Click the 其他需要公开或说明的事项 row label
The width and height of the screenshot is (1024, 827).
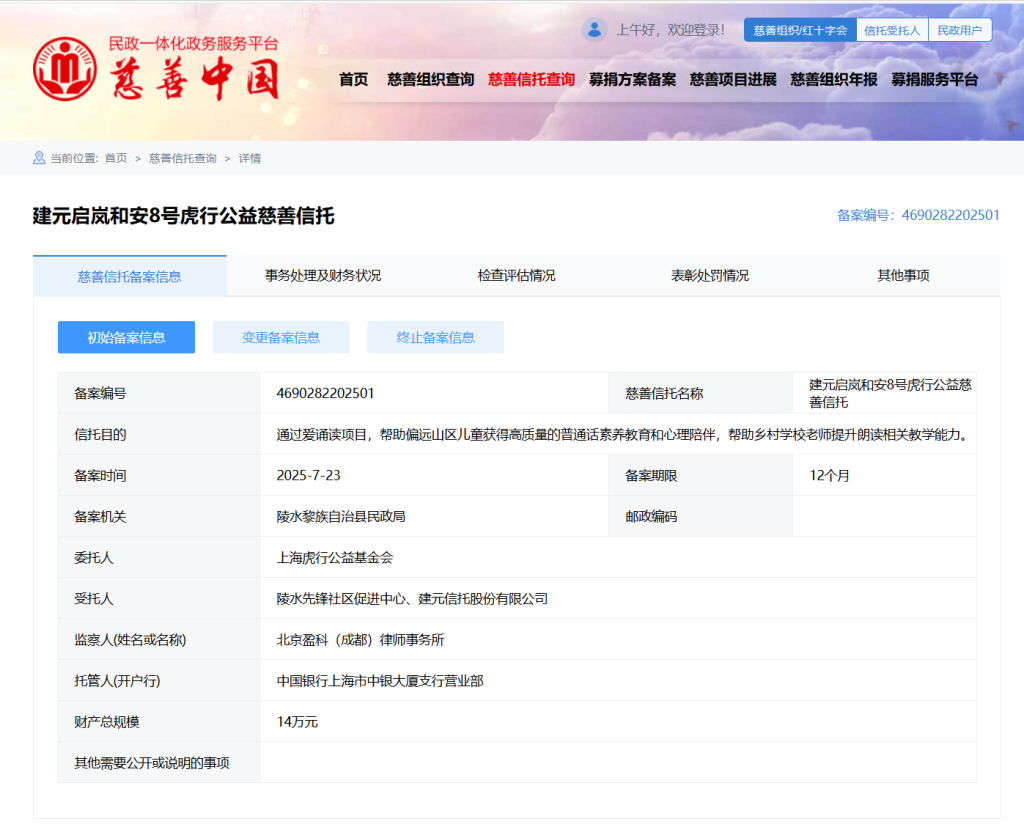(152, 763)
